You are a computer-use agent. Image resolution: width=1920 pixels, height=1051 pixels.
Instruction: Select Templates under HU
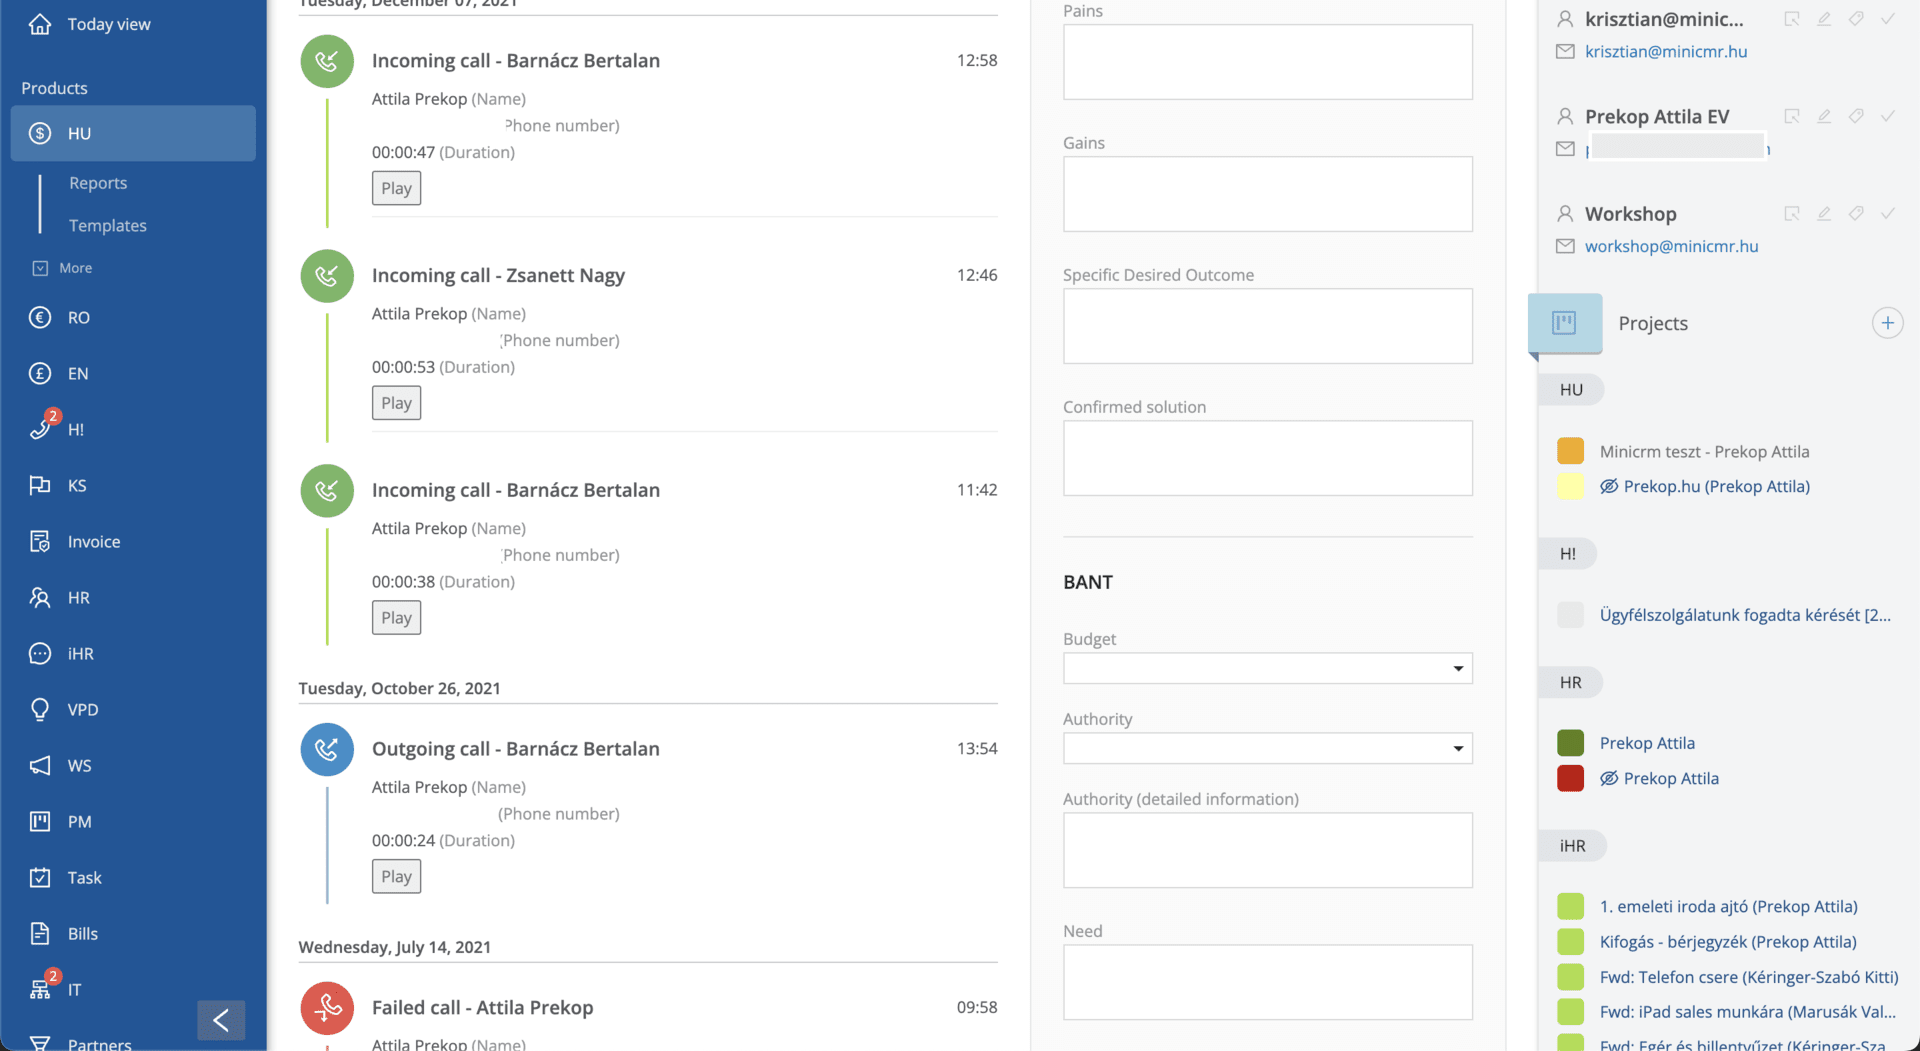click(108, 226)
